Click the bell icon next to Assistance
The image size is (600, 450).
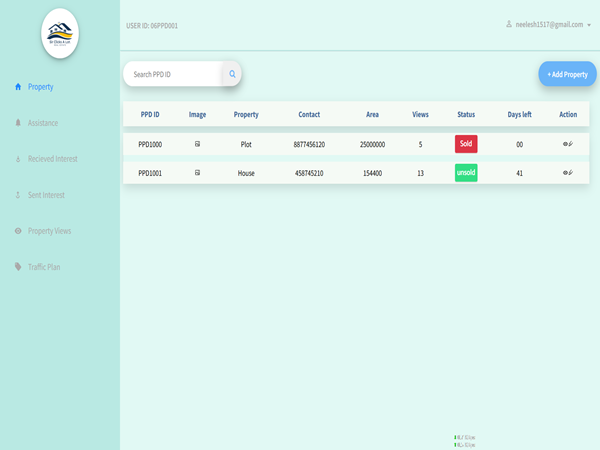[18, 123]
